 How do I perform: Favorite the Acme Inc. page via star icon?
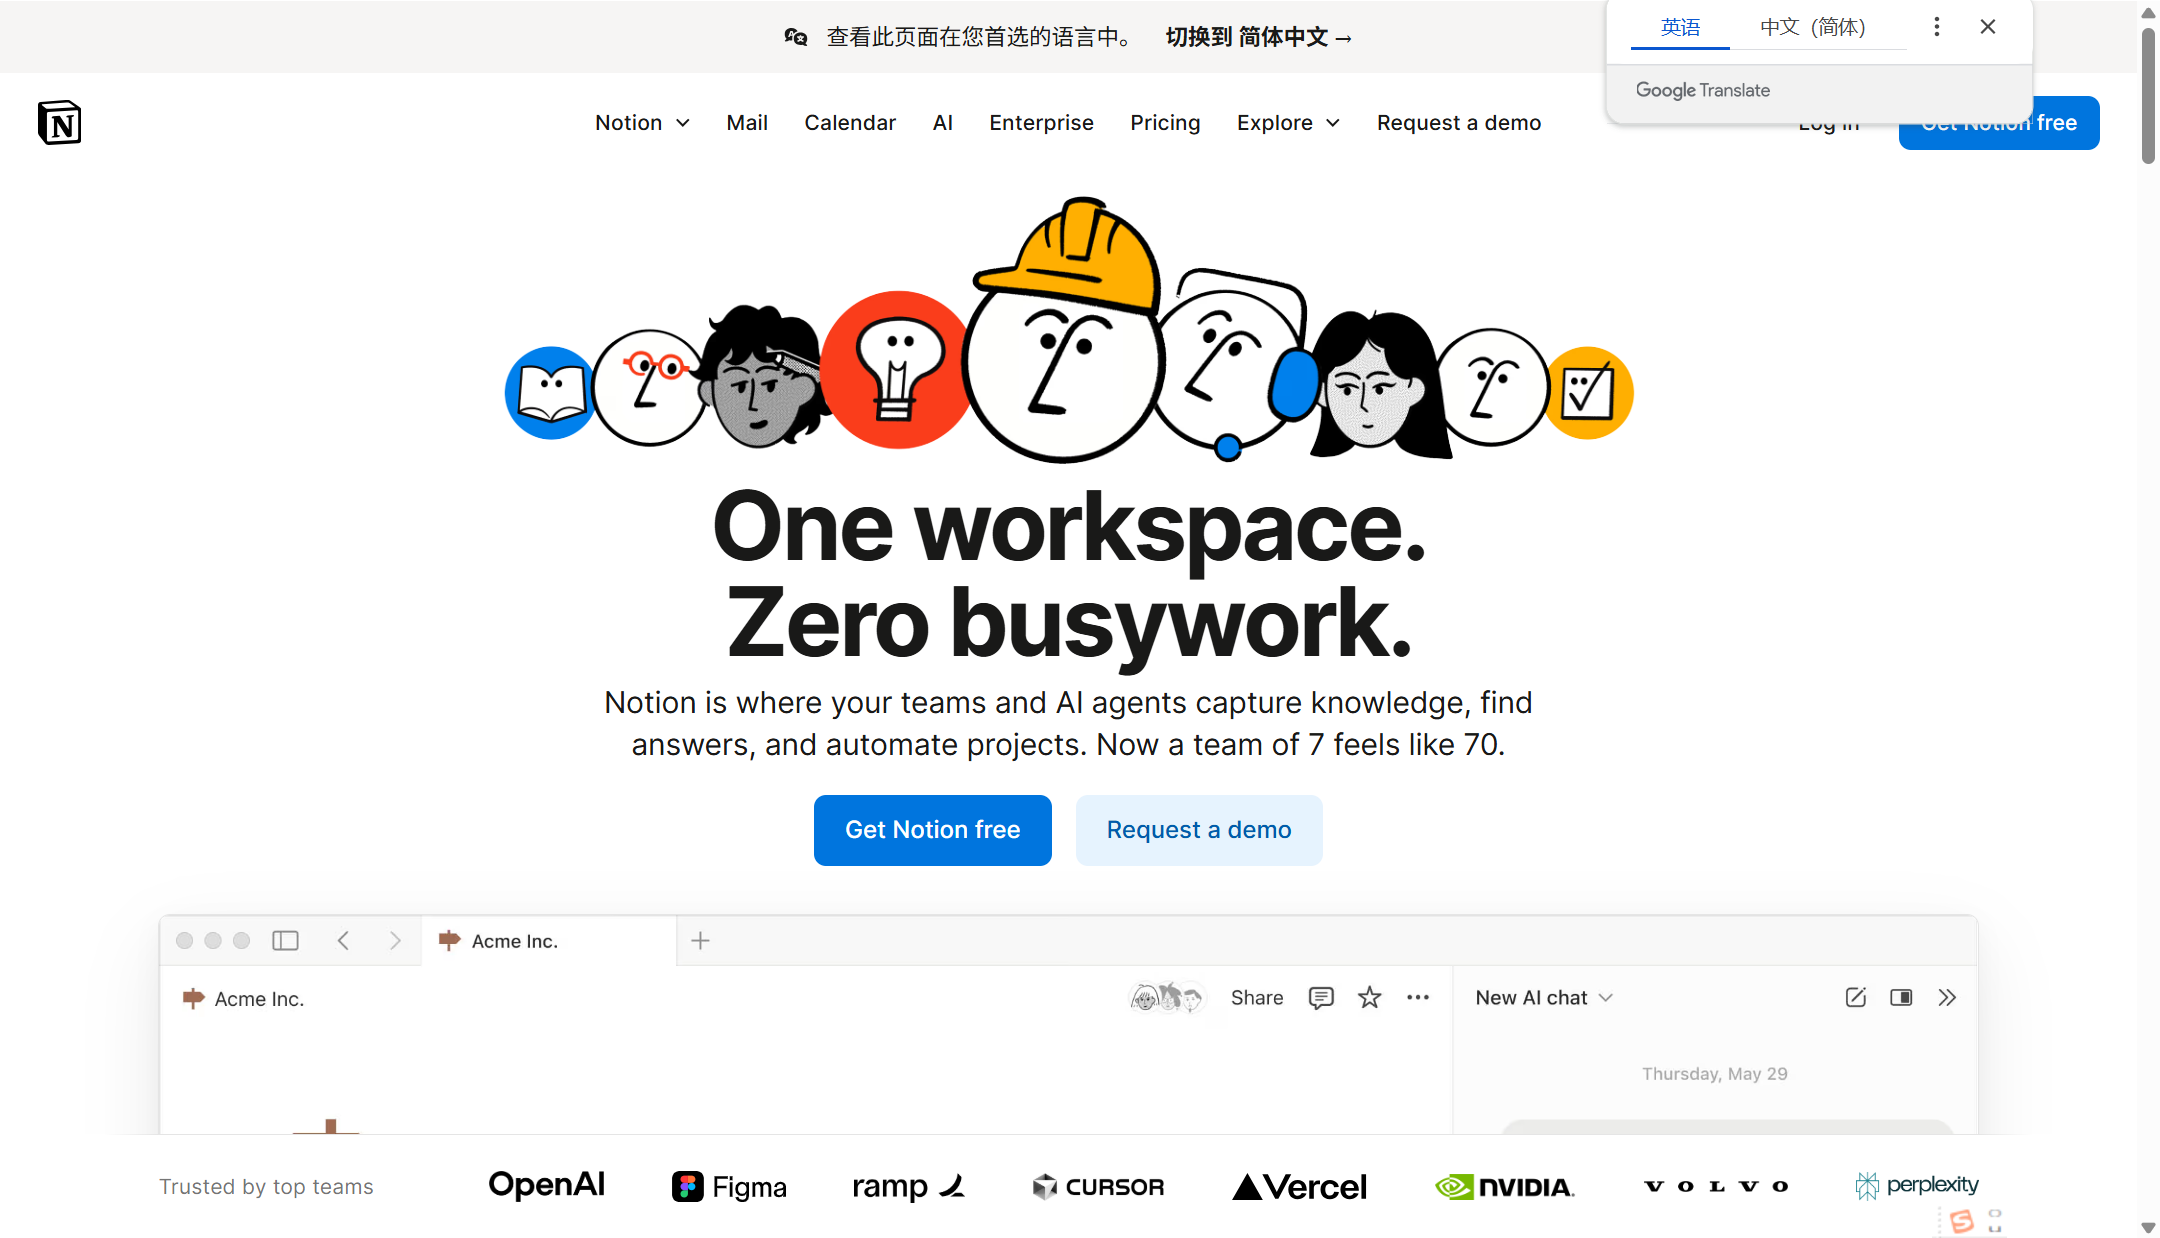pyautogui.click(x=1369, y=997)
